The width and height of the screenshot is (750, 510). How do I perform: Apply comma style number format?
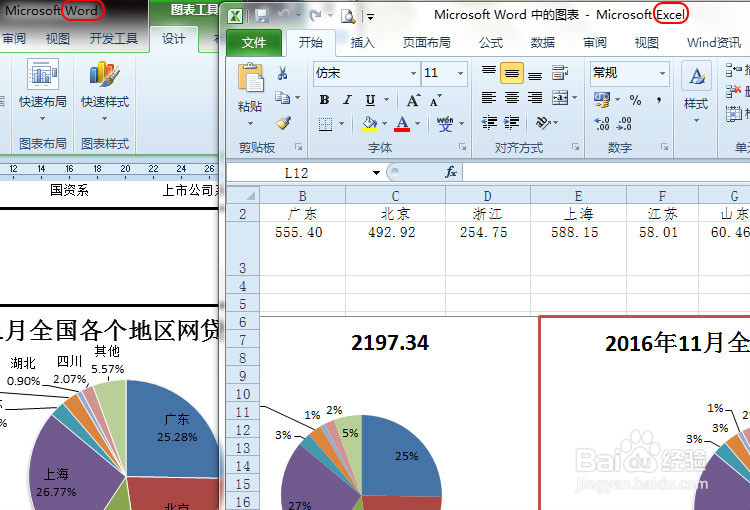coord(659,100)
